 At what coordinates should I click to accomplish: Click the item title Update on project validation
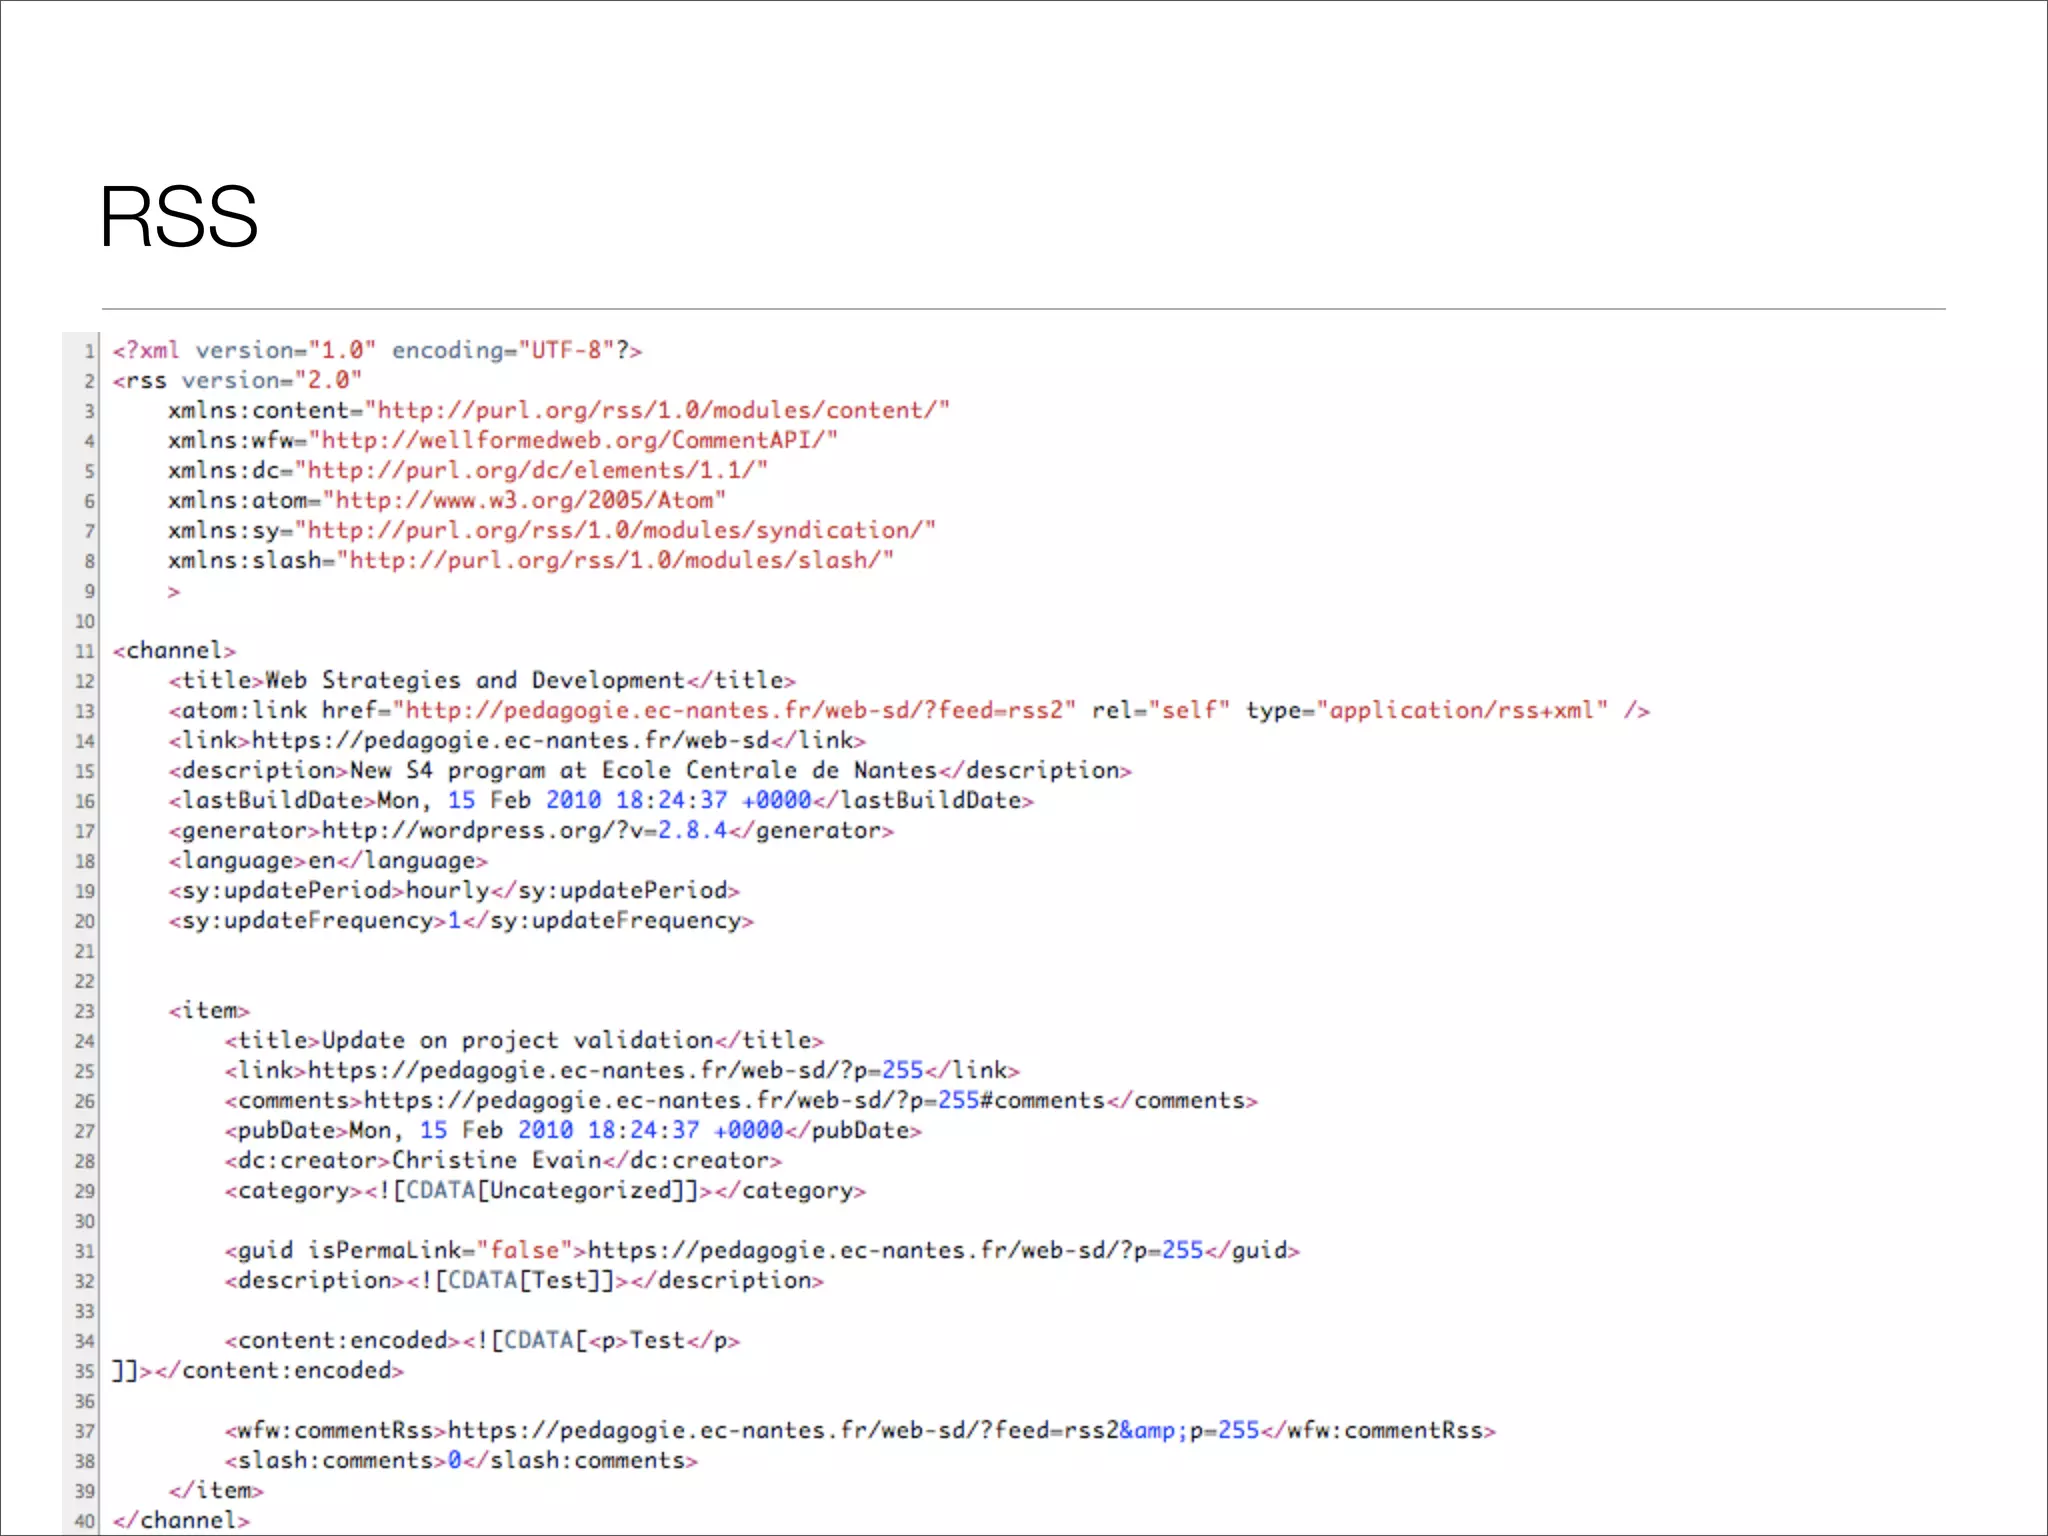[517, 1041]
